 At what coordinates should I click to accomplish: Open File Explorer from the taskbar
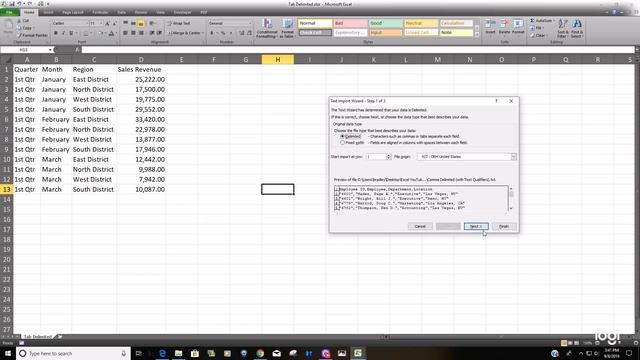[x=178, y=353]
